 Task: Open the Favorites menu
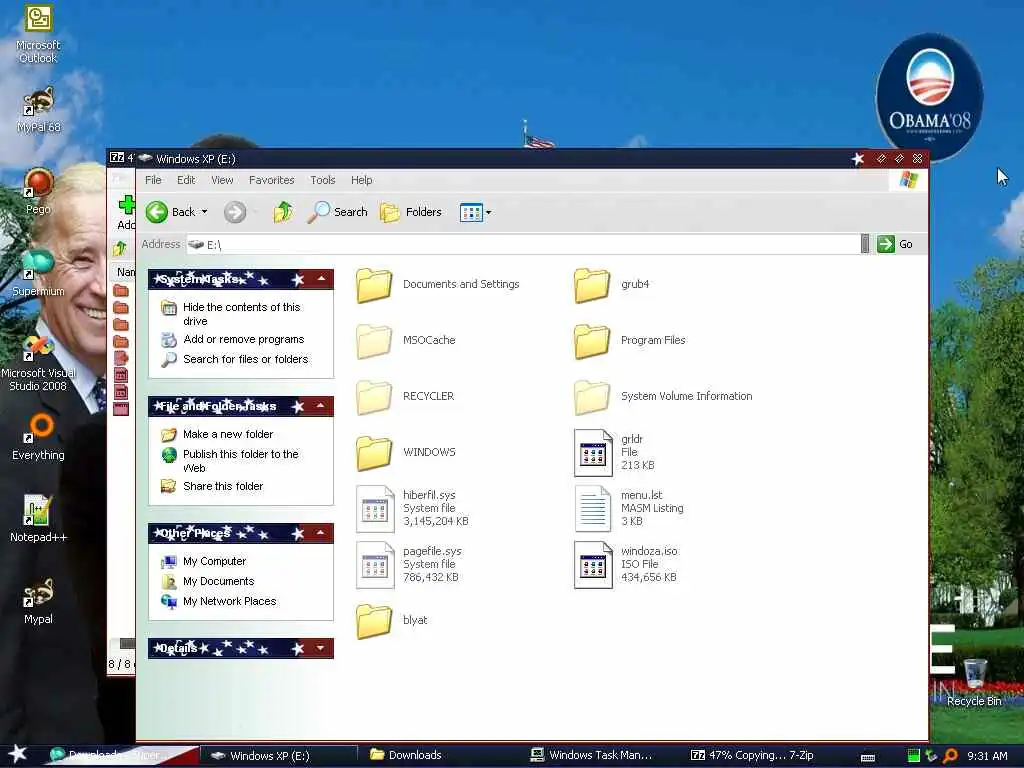tap(272, 180)
